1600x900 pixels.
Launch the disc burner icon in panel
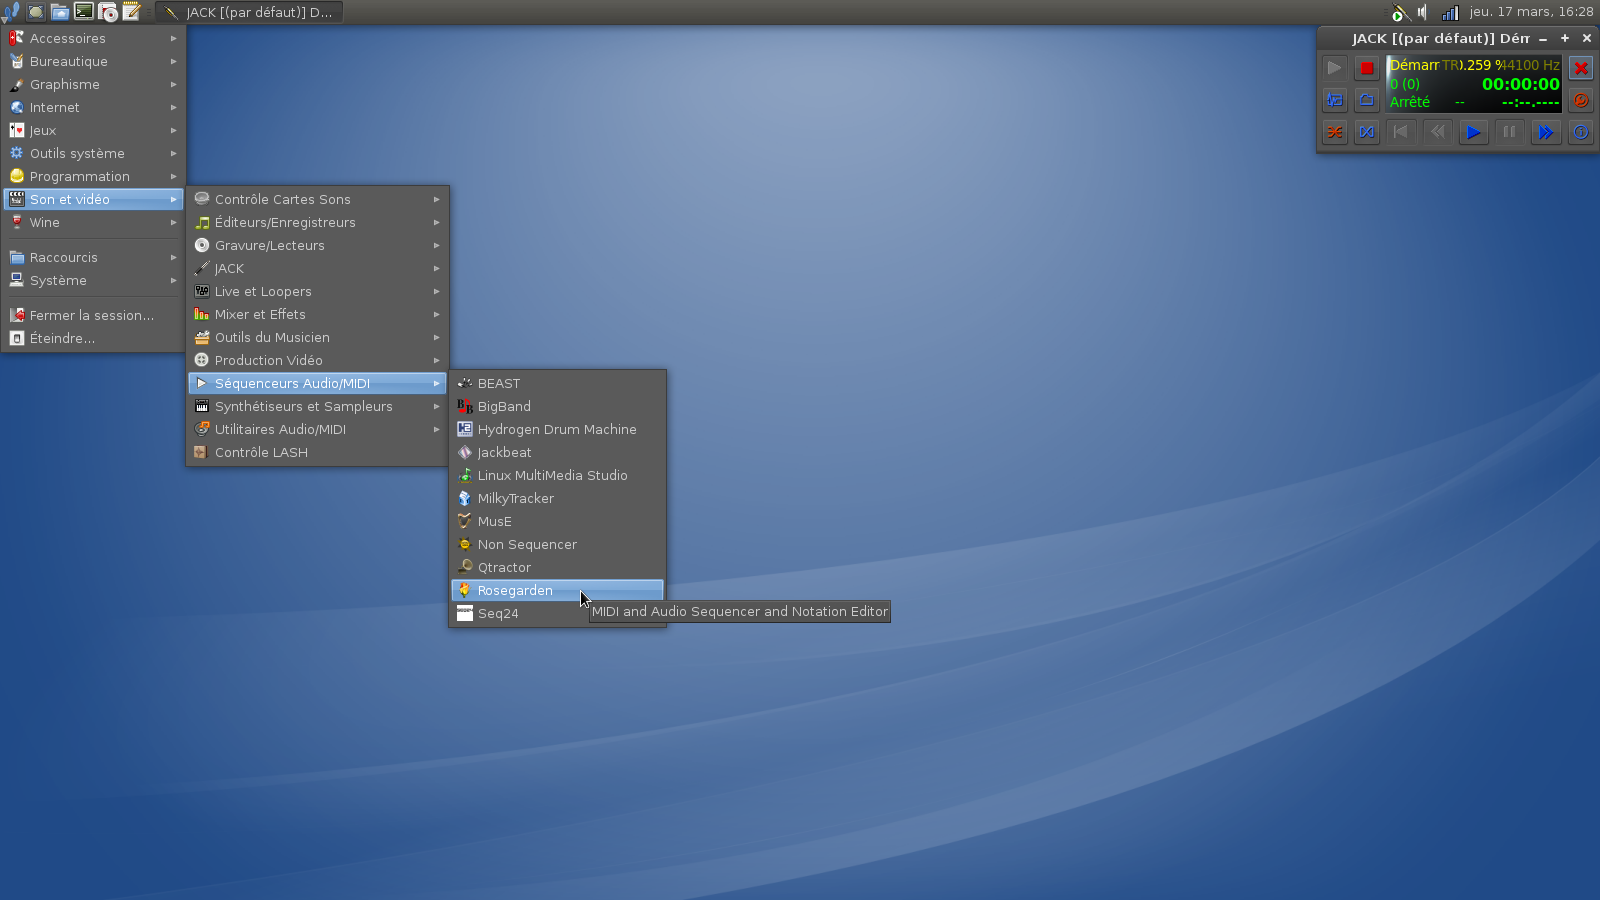pos(108,12)
